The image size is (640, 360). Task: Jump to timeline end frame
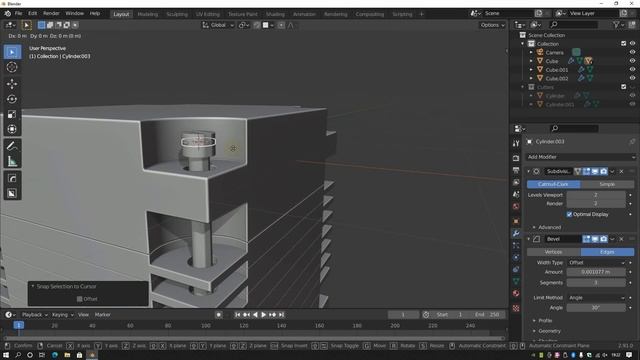281,315
